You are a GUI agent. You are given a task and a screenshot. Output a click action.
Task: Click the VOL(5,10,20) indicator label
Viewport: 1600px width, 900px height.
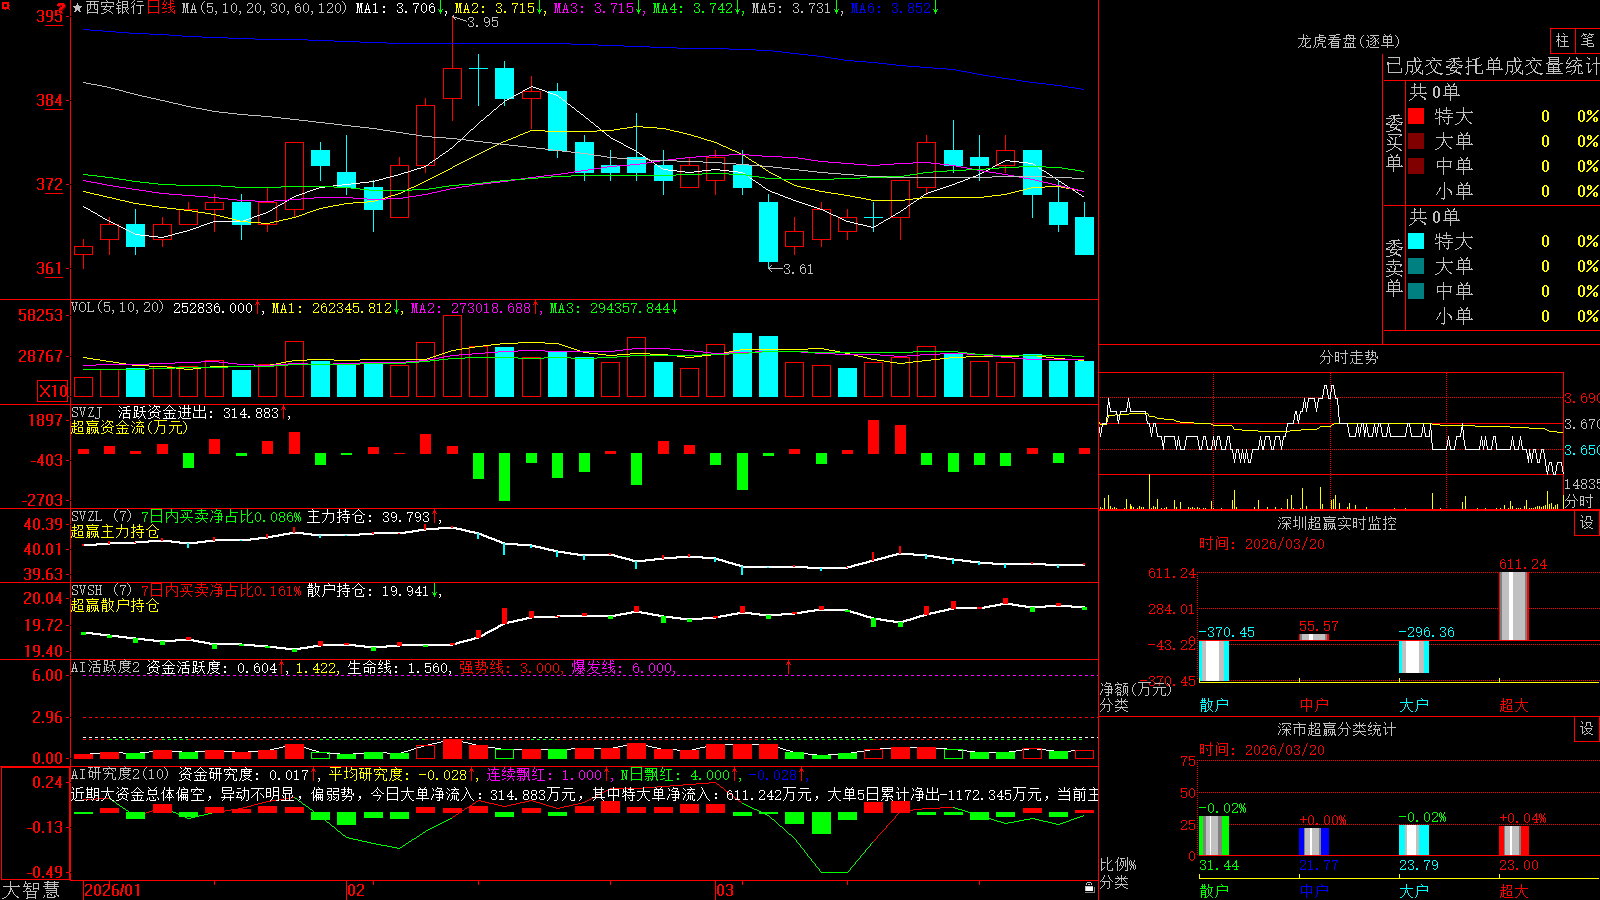pyautogui.click(x=117, y=307)
